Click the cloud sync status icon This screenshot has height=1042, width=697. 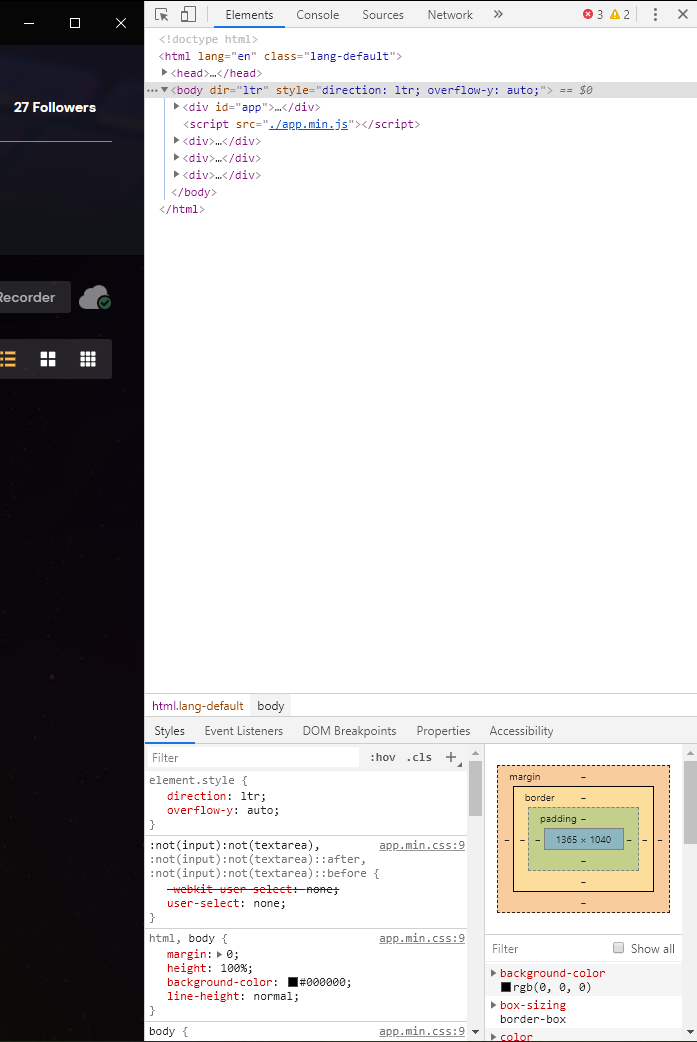95,297
